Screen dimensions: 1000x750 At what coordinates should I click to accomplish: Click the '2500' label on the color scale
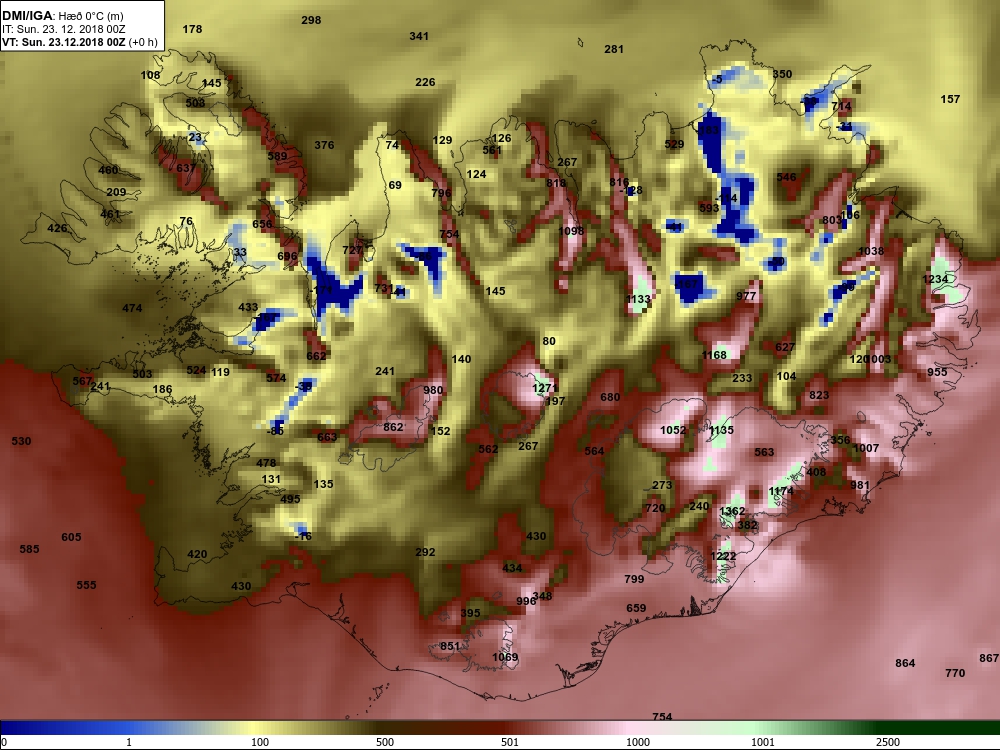(888, 742)
